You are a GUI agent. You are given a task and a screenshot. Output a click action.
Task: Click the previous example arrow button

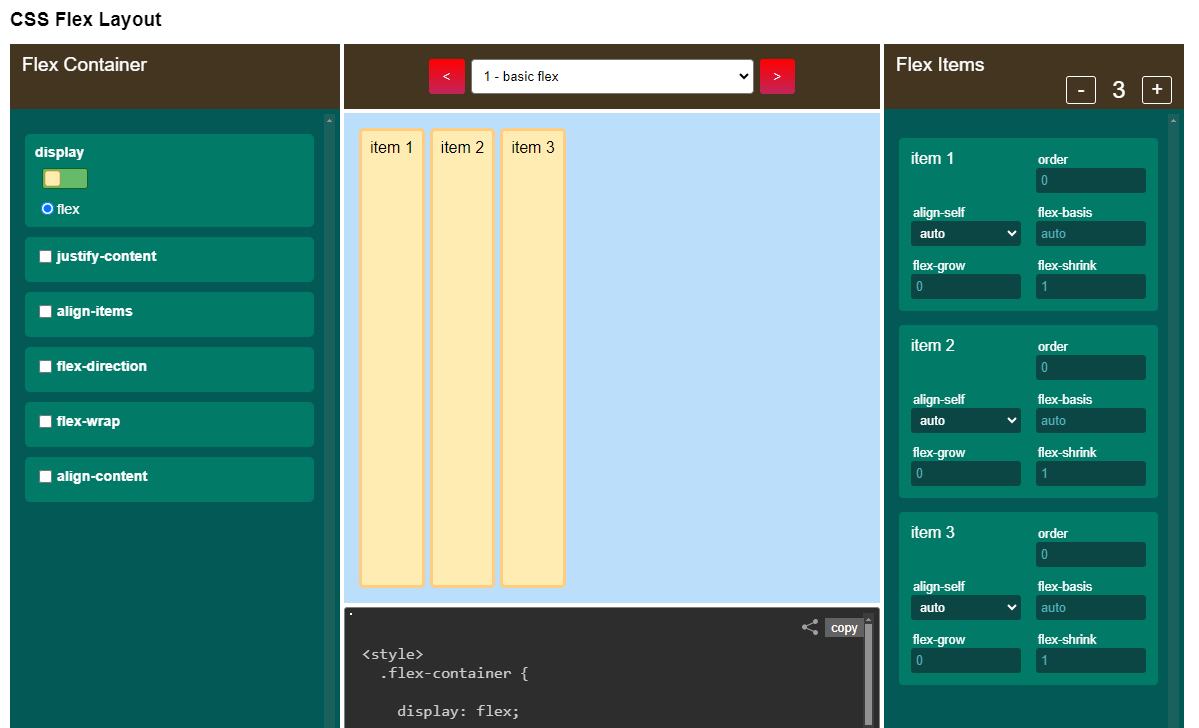point(447,77)
